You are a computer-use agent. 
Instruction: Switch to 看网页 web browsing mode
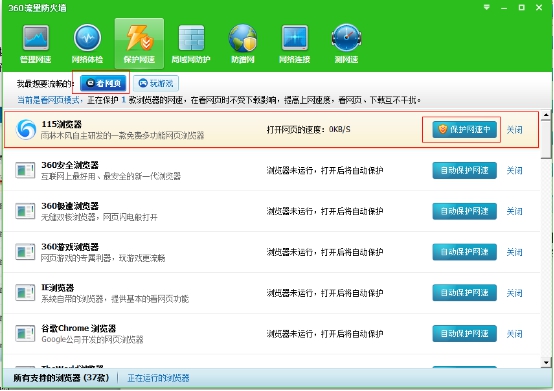(103, 83)
